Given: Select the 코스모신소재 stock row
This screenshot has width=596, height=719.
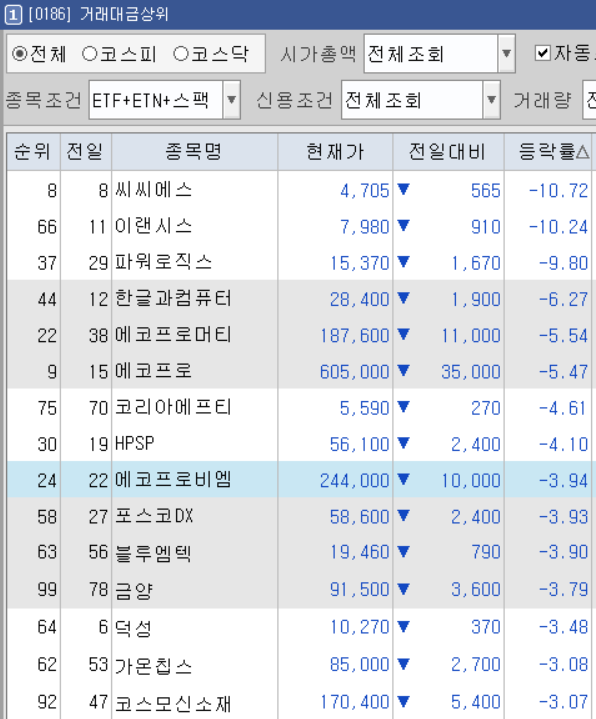Looking at the screenshot, I should 299,702.
